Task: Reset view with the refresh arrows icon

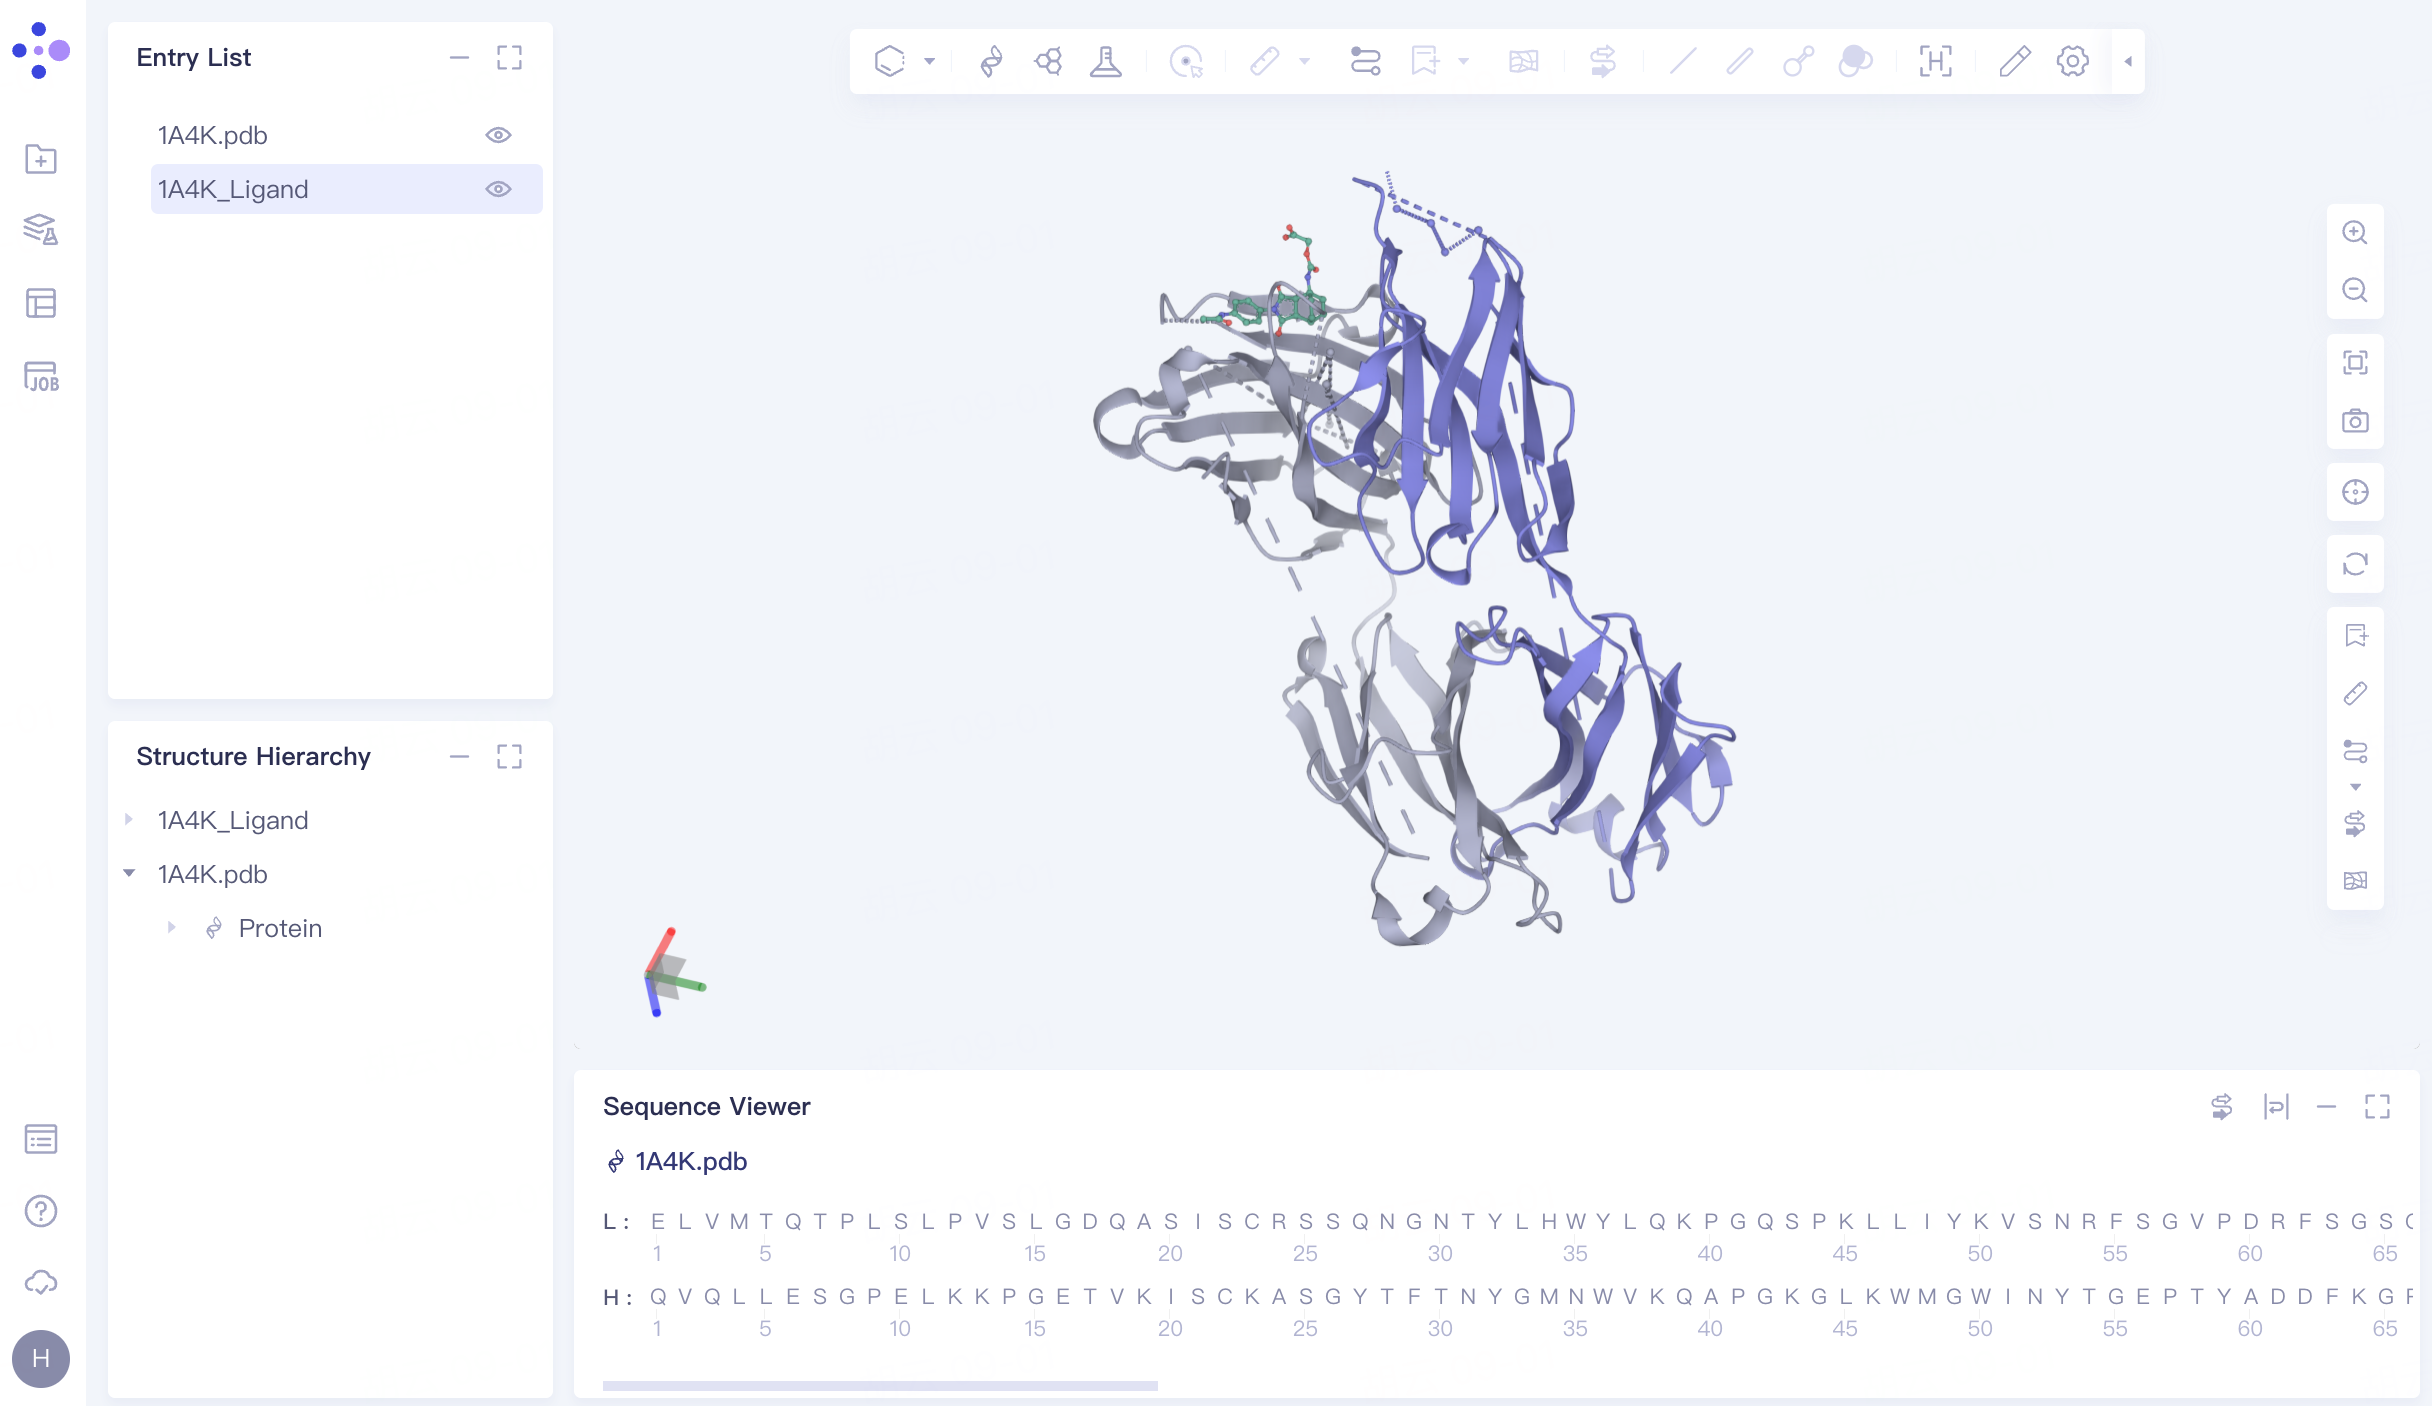Action: point(2355,564)
